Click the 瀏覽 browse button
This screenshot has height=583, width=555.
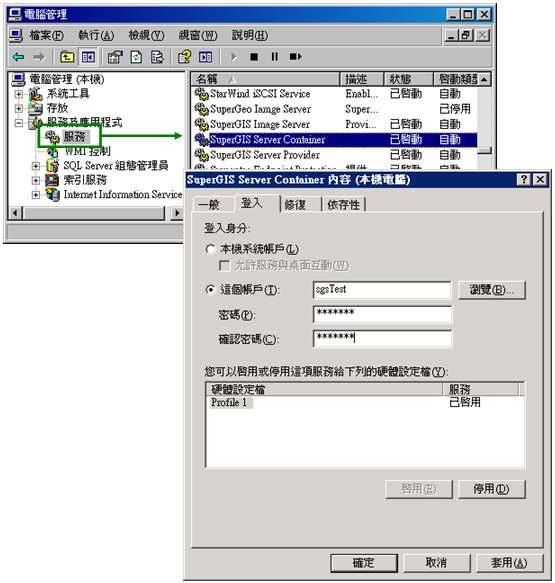pyautogui.click(x=491, y=290)
